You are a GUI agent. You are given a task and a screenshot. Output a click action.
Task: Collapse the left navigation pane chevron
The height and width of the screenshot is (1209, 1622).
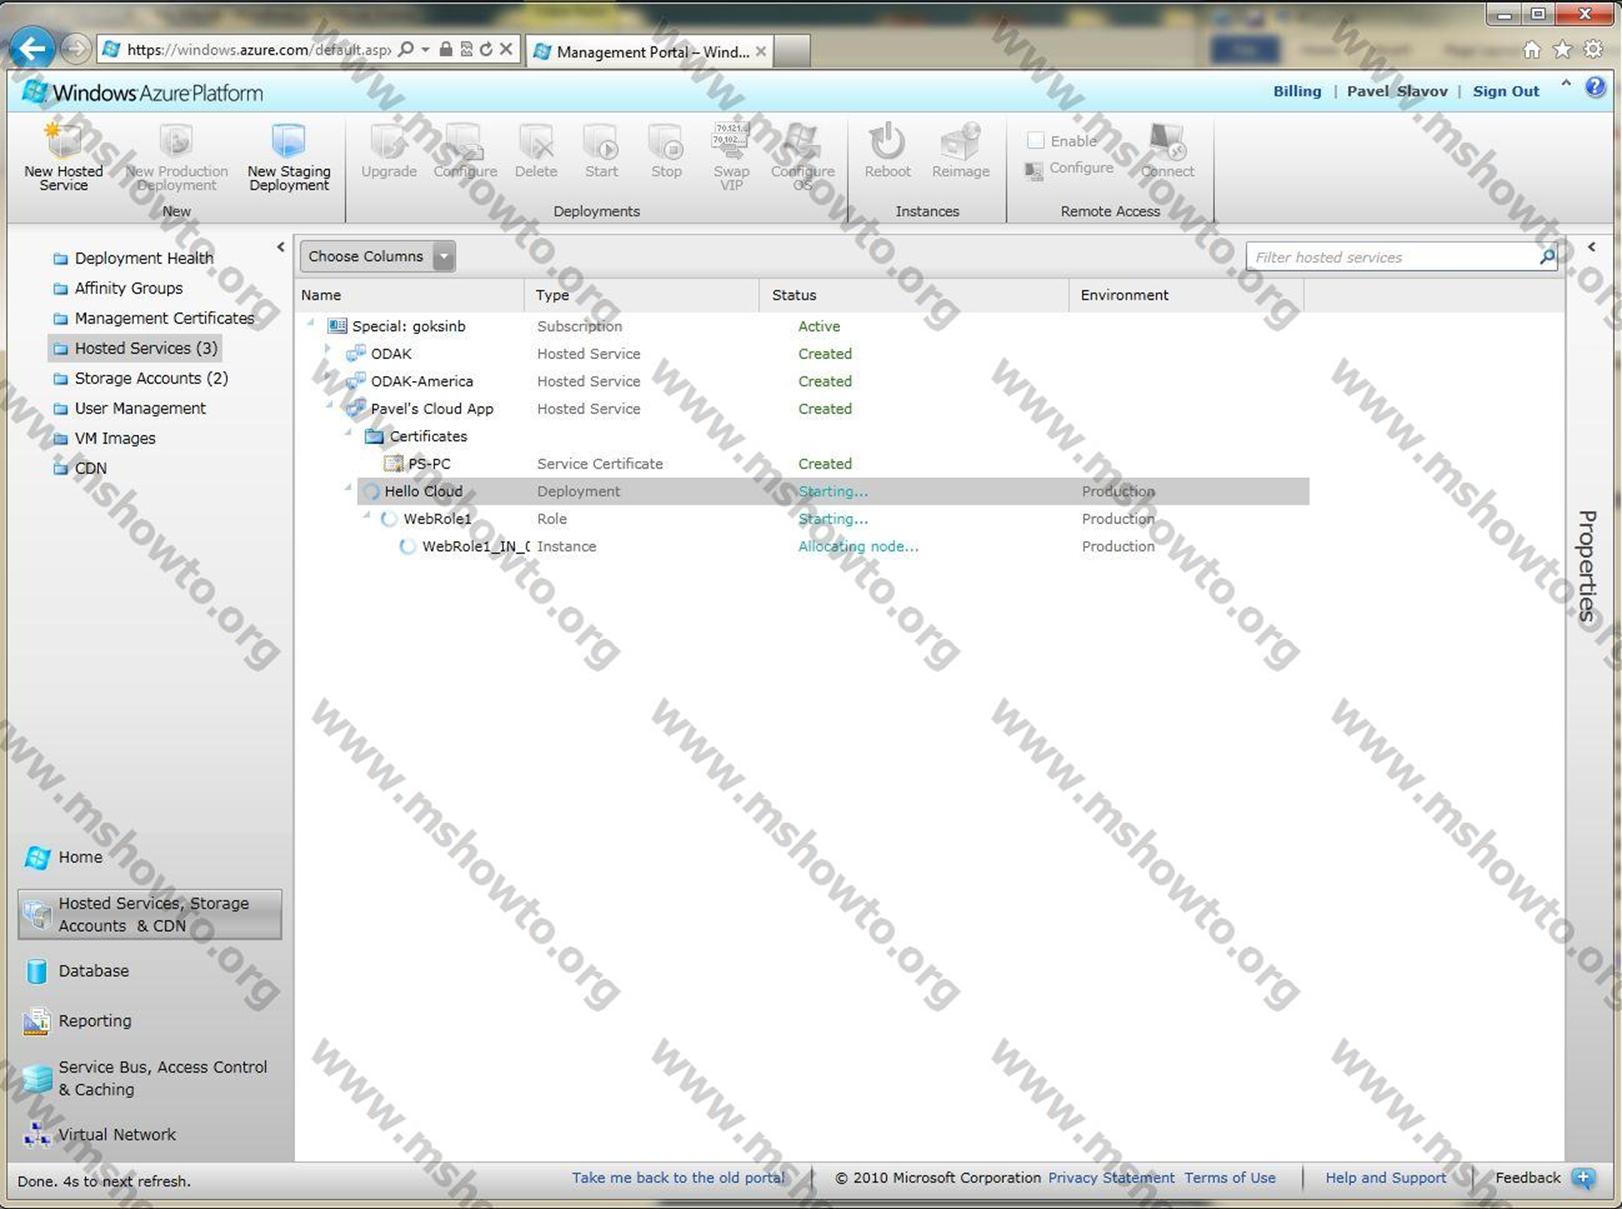pos(281,247)
